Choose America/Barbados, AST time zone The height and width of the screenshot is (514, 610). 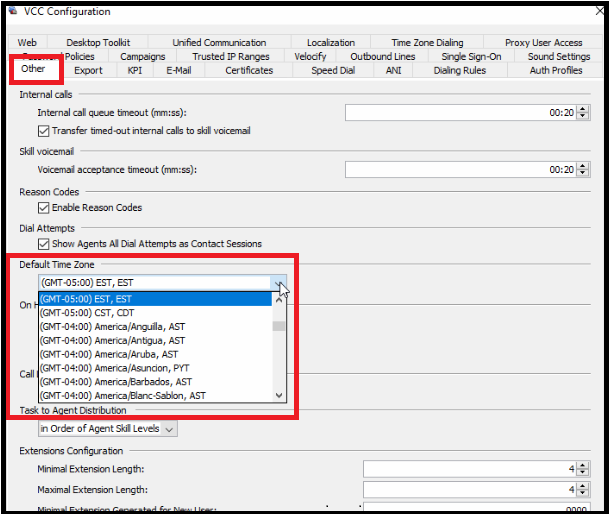(x=155, y=382)
